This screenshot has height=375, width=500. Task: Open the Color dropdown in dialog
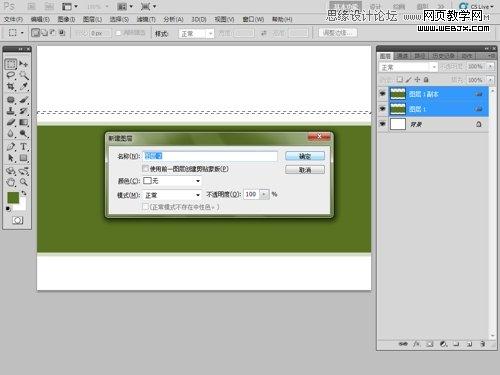coord(172,181)
